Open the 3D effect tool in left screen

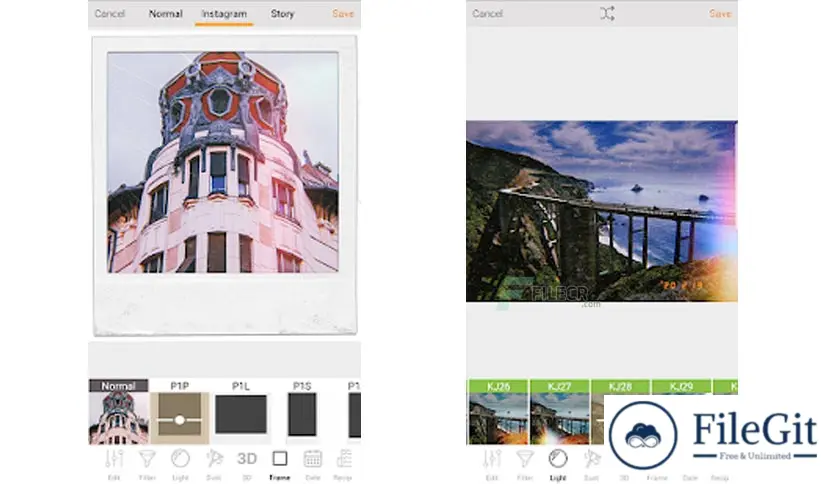click(x=247, y=464)
